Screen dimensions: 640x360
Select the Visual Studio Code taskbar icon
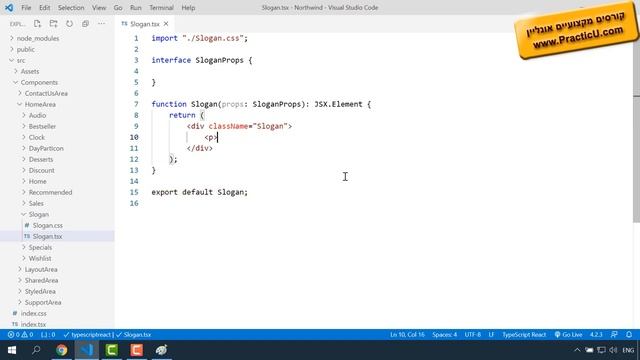87,350
